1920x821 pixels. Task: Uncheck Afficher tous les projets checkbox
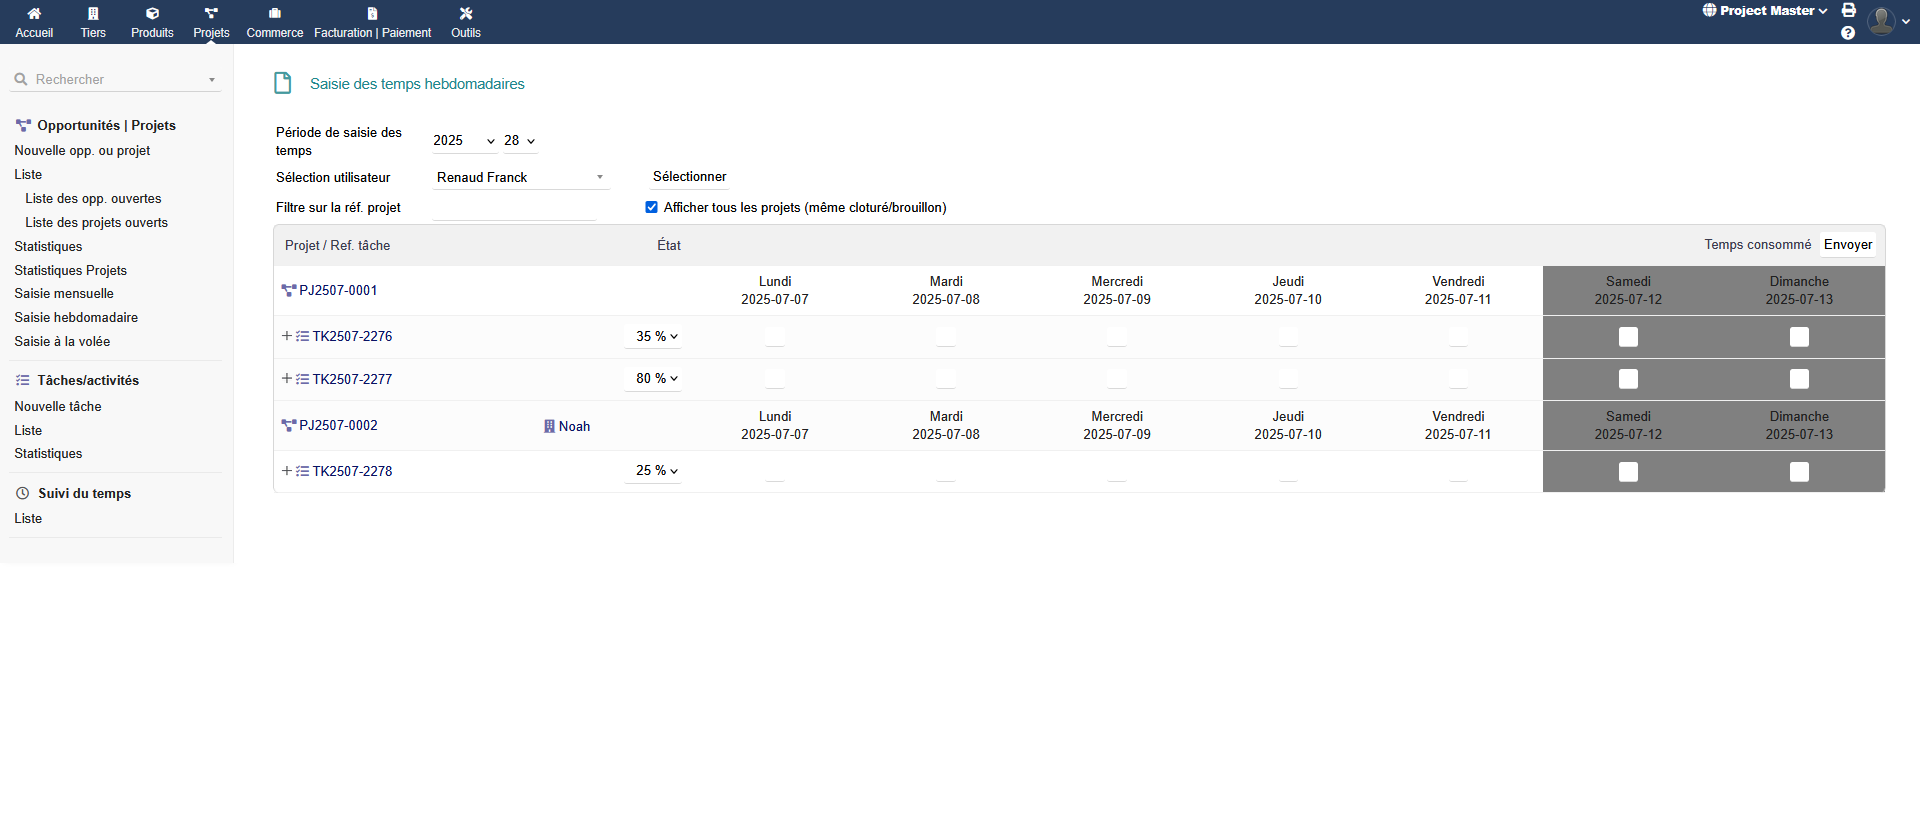pyautogui.click(x=652, y=207)
